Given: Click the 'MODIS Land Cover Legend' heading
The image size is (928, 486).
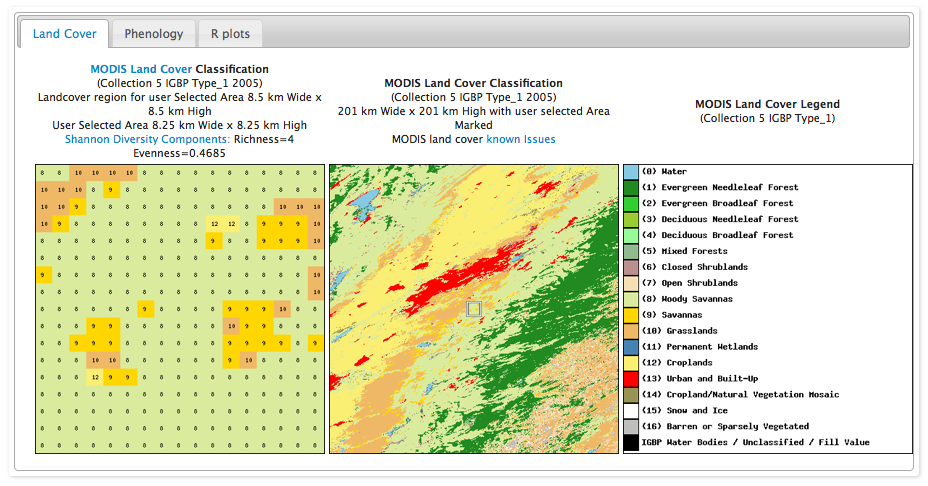Looking at the screenshot, I should point(767,104).
